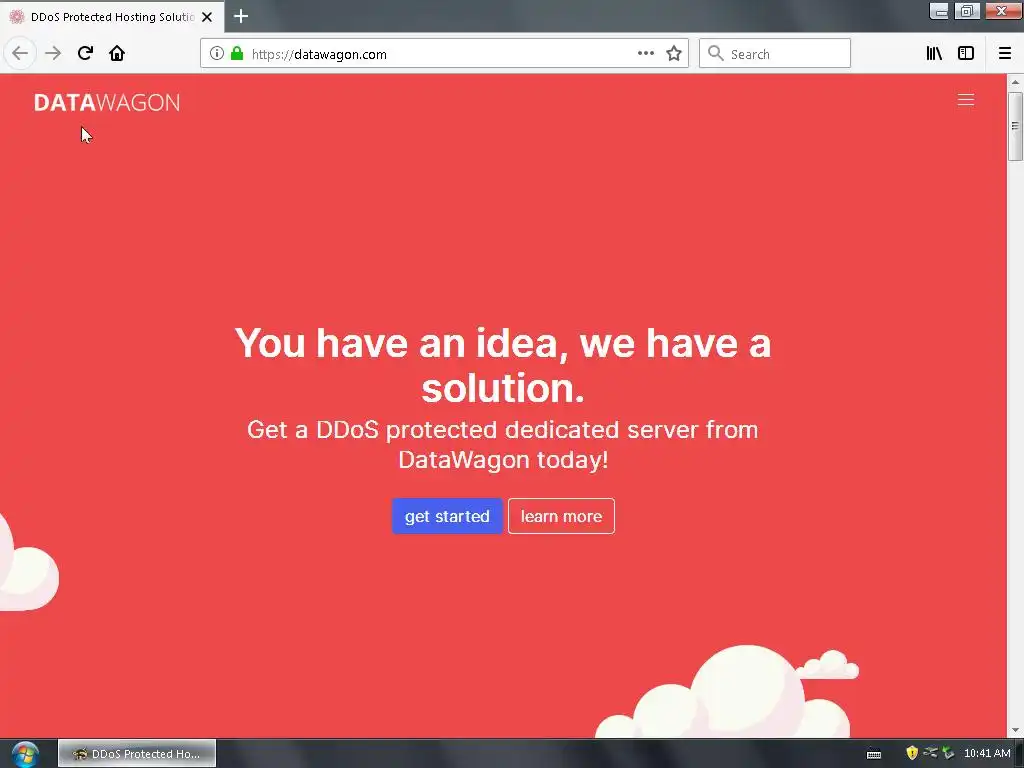Open the browser home page icon

[117, 54]
